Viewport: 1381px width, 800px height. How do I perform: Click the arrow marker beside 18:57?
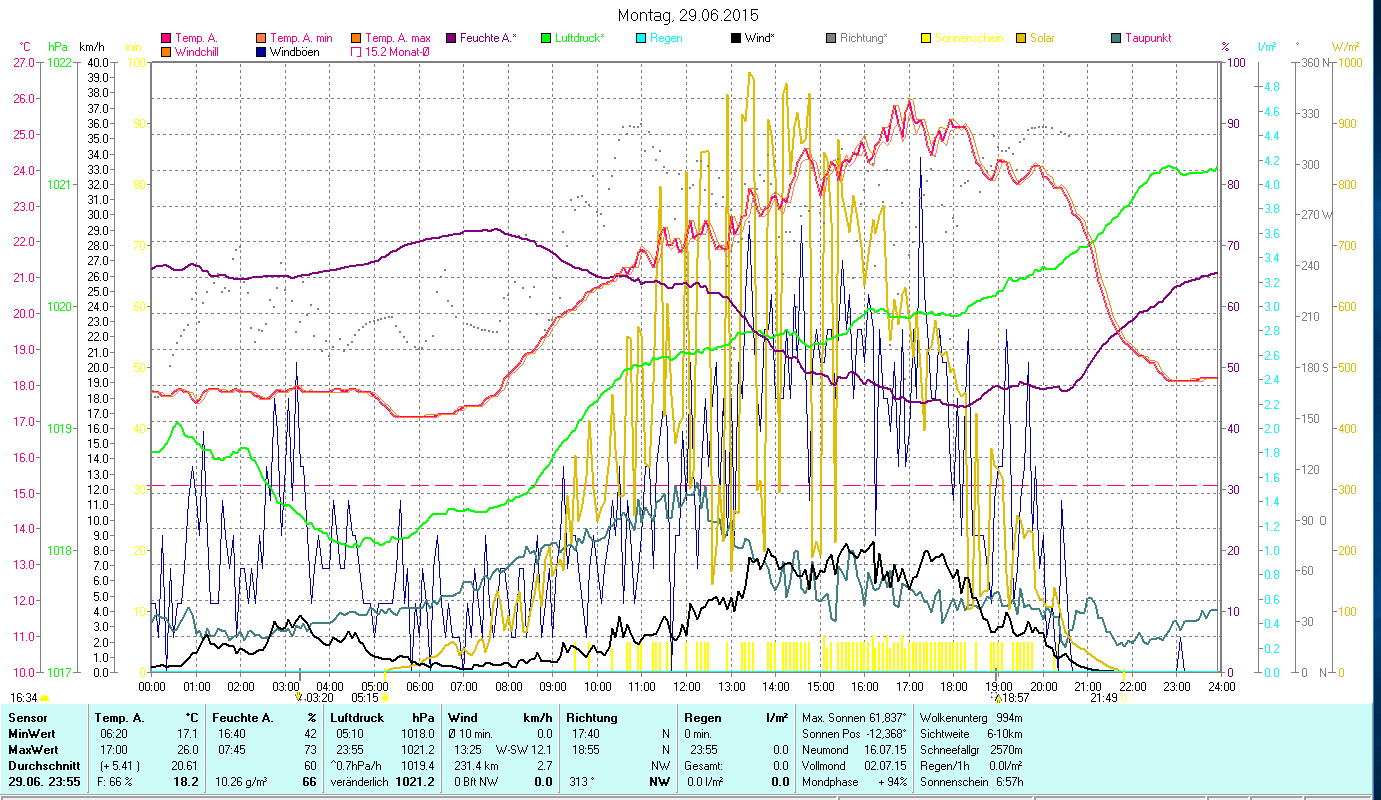(x=996, y=697)
